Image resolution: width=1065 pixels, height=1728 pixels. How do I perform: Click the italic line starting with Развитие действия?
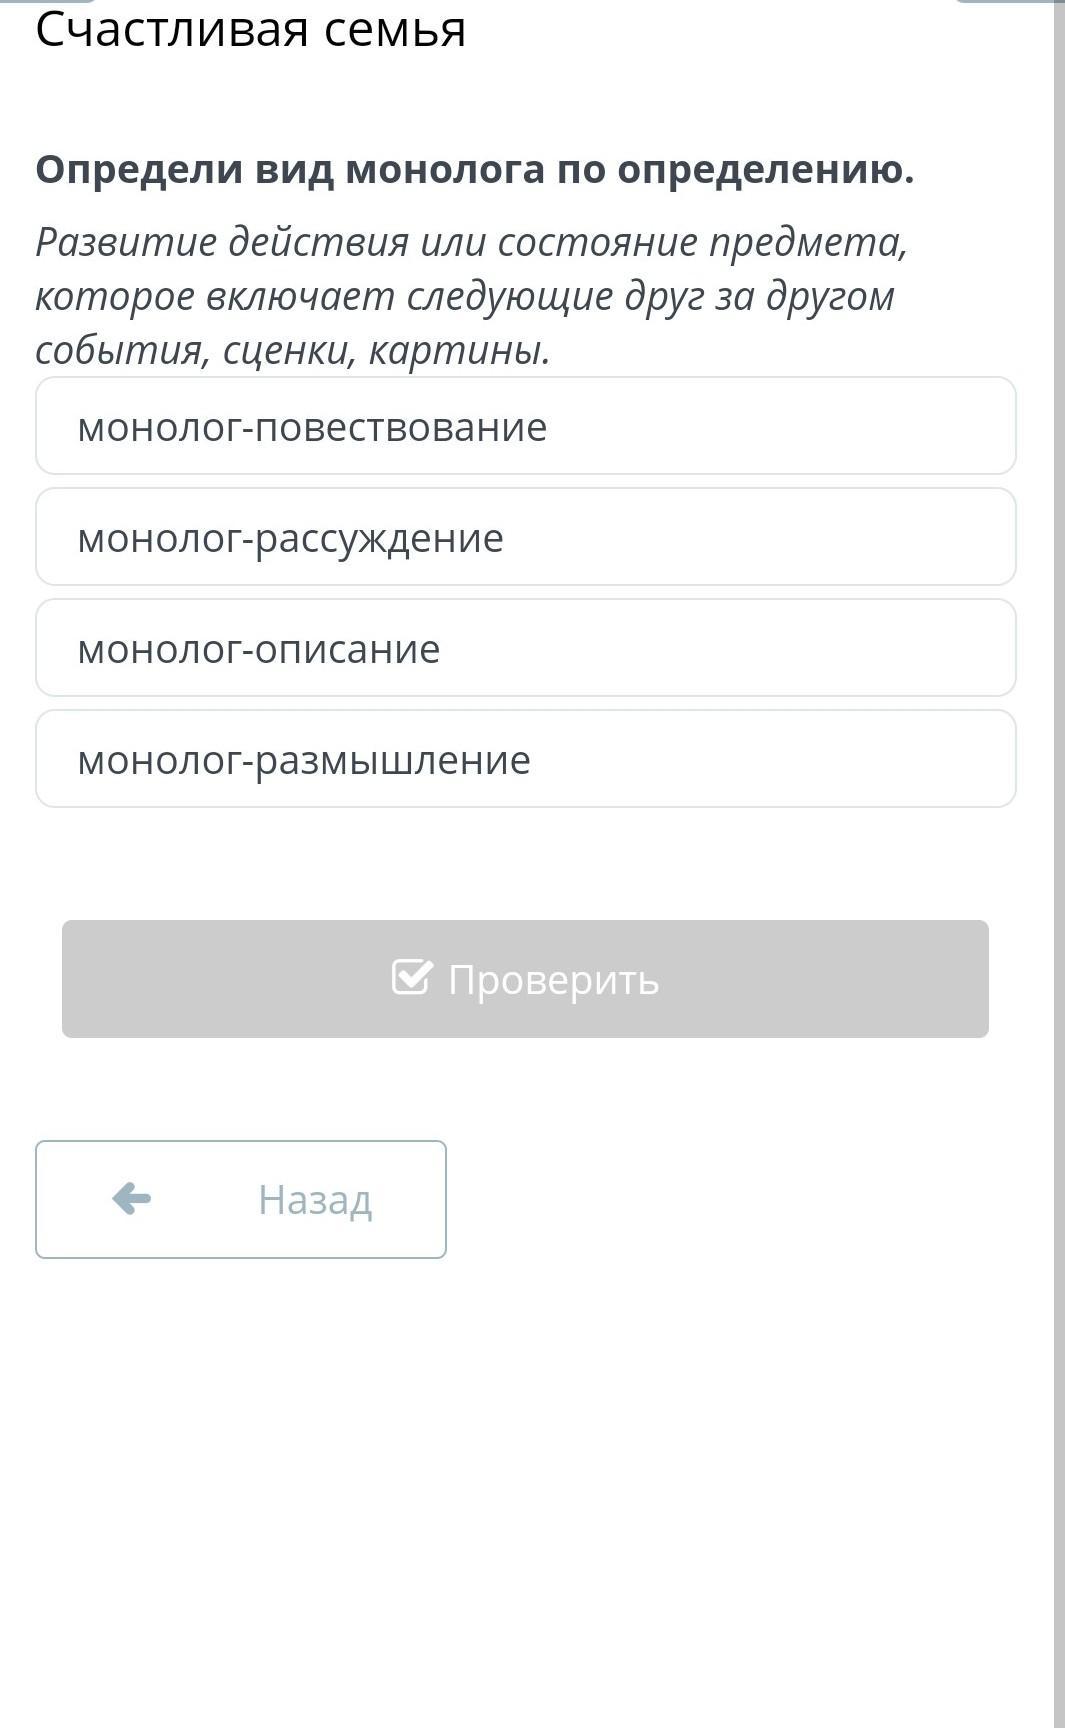pyautogui.click(x=470, y=242)
